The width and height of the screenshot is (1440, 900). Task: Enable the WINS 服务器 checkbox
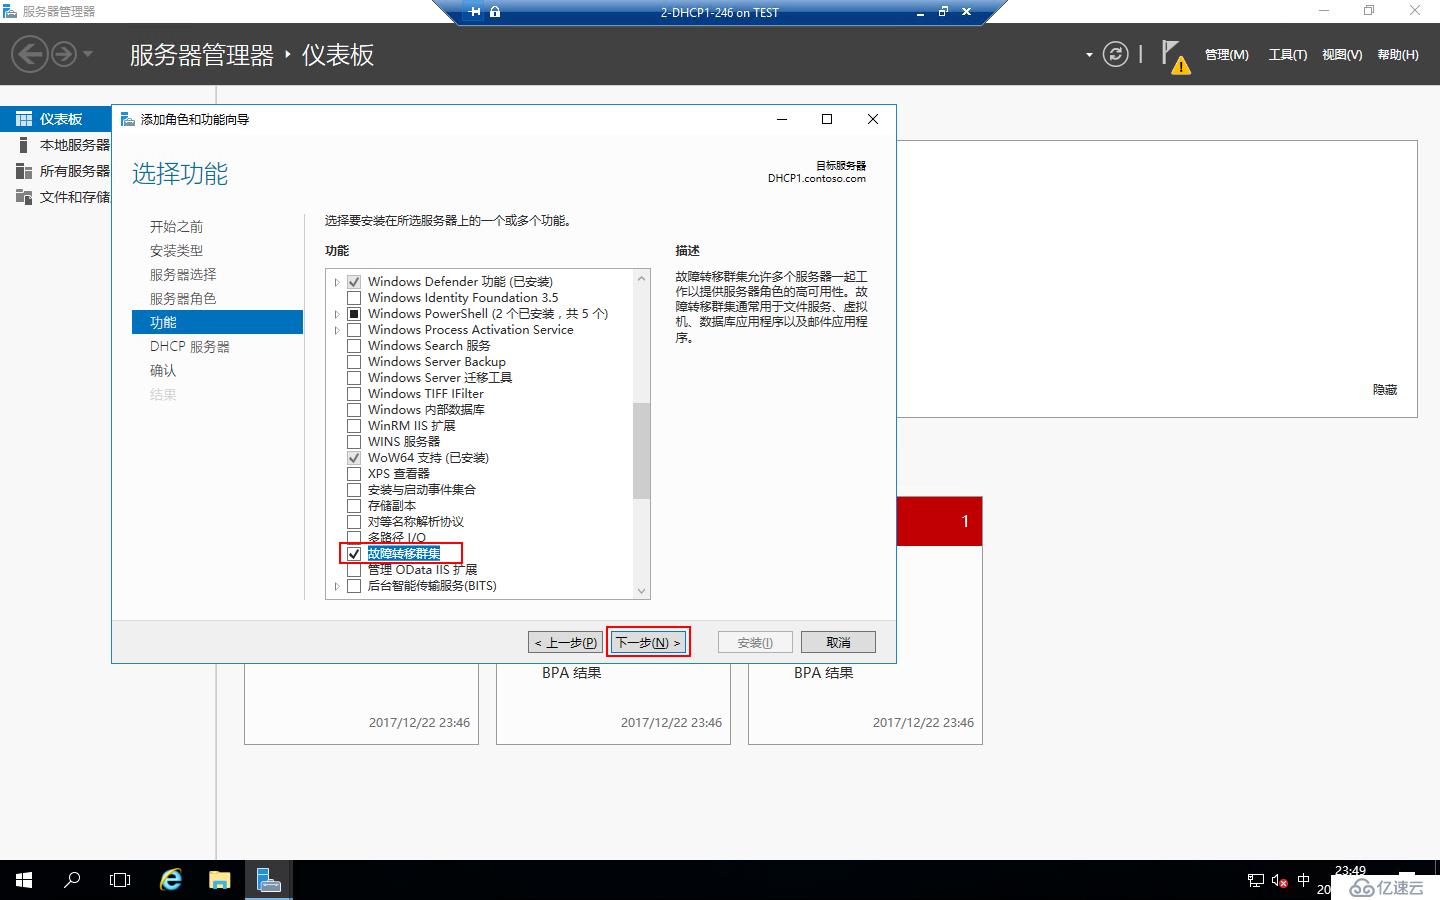(x=354, y=442)
